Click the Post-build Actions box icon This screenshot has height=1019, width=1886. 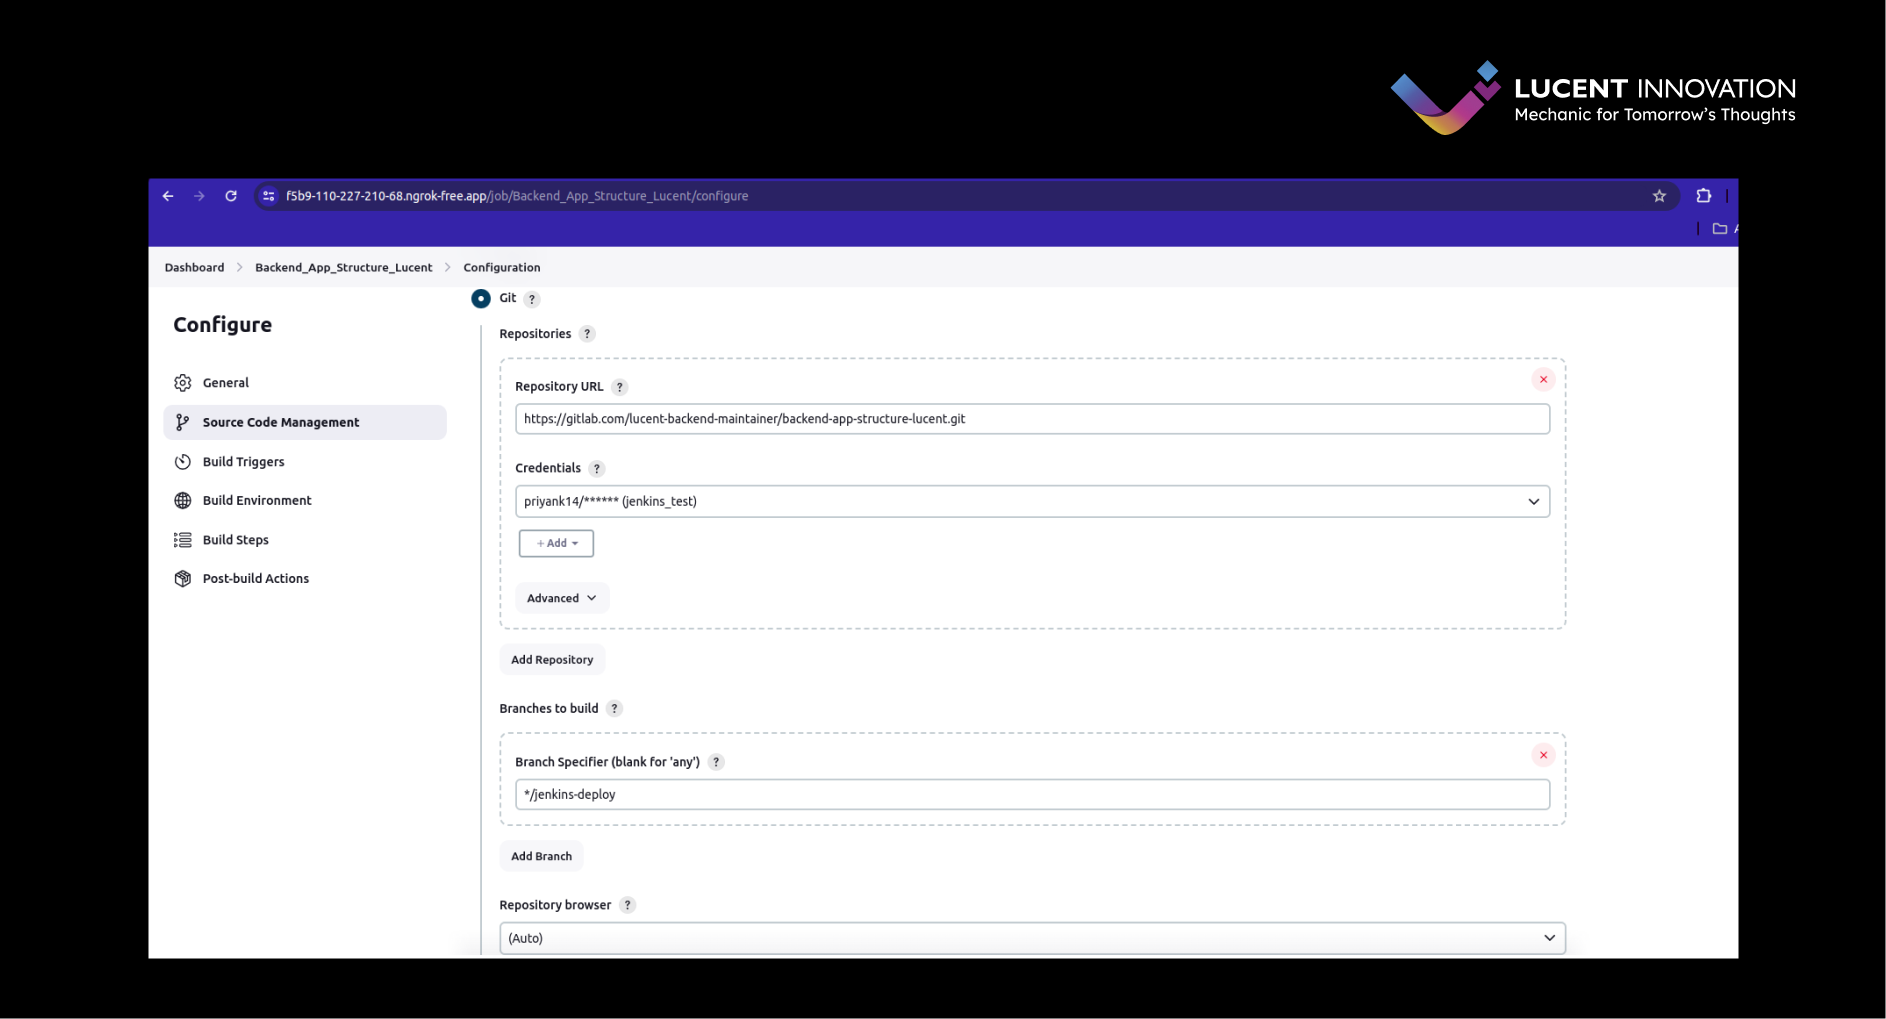[x=183, y=579]
